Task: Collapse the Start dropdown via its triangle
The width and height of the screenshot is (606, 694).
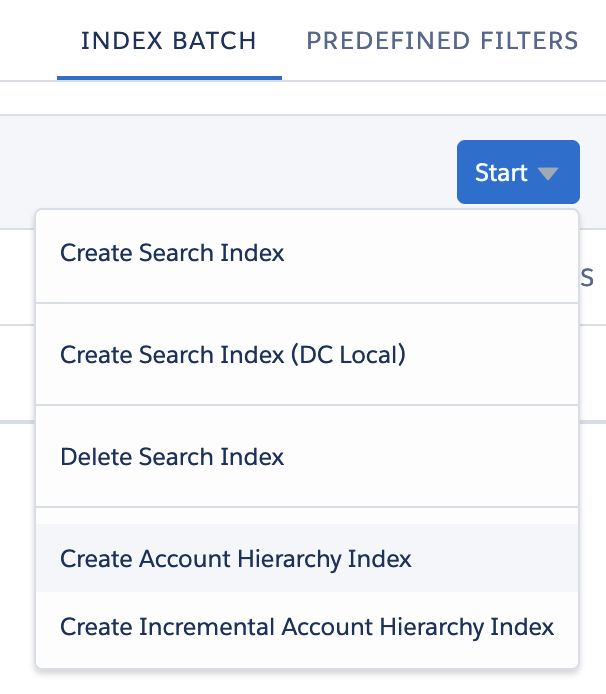Action: coord(548,173)
